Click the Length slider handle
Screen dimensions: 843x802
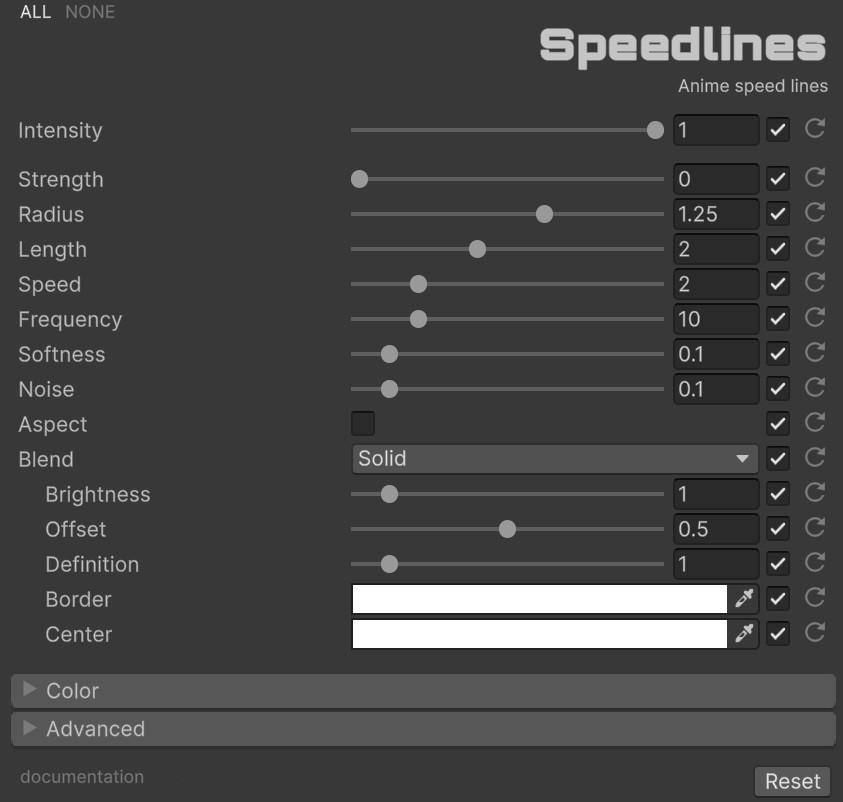(477, 249)
